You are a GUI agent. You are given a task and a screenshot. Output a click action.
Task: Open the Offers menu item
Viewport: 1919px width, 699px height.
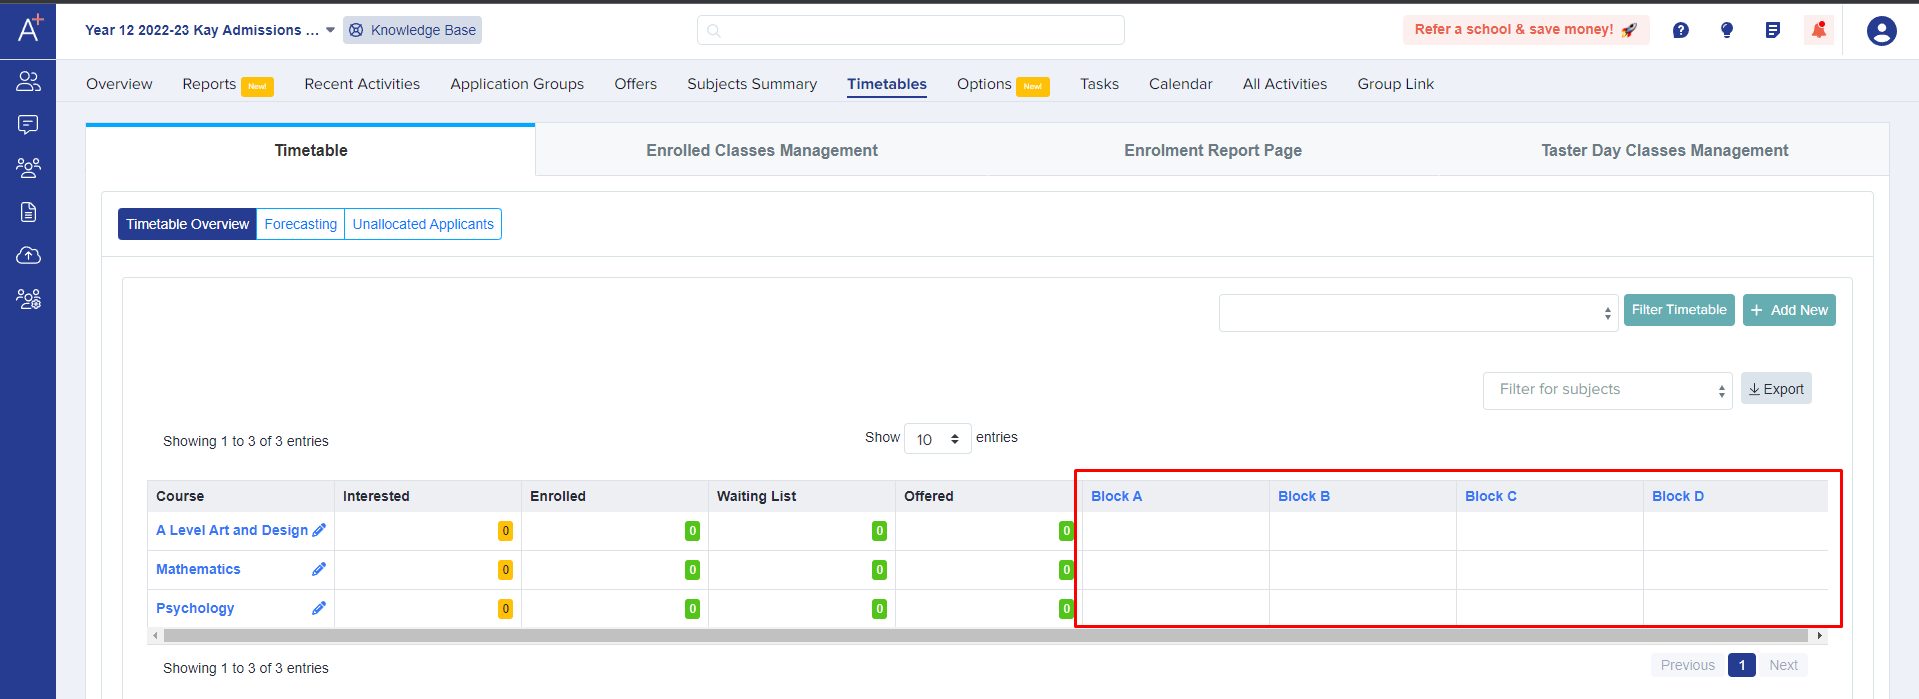635,84
